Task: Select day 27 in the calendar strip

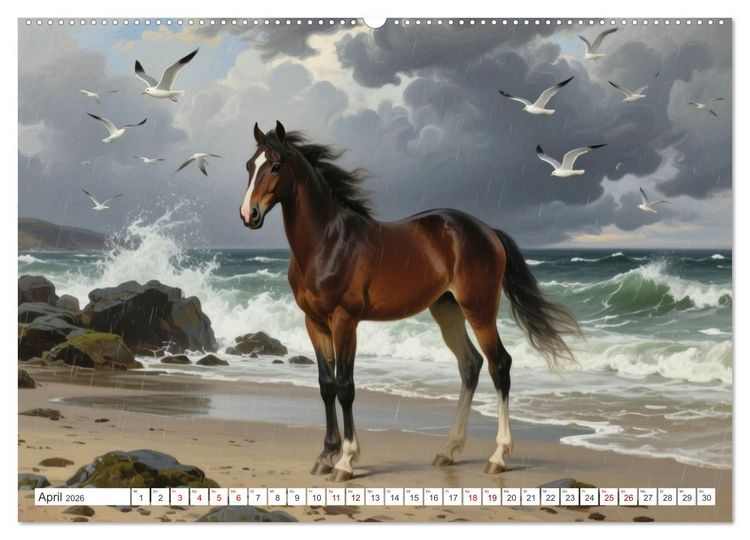Action: point(648,496)
